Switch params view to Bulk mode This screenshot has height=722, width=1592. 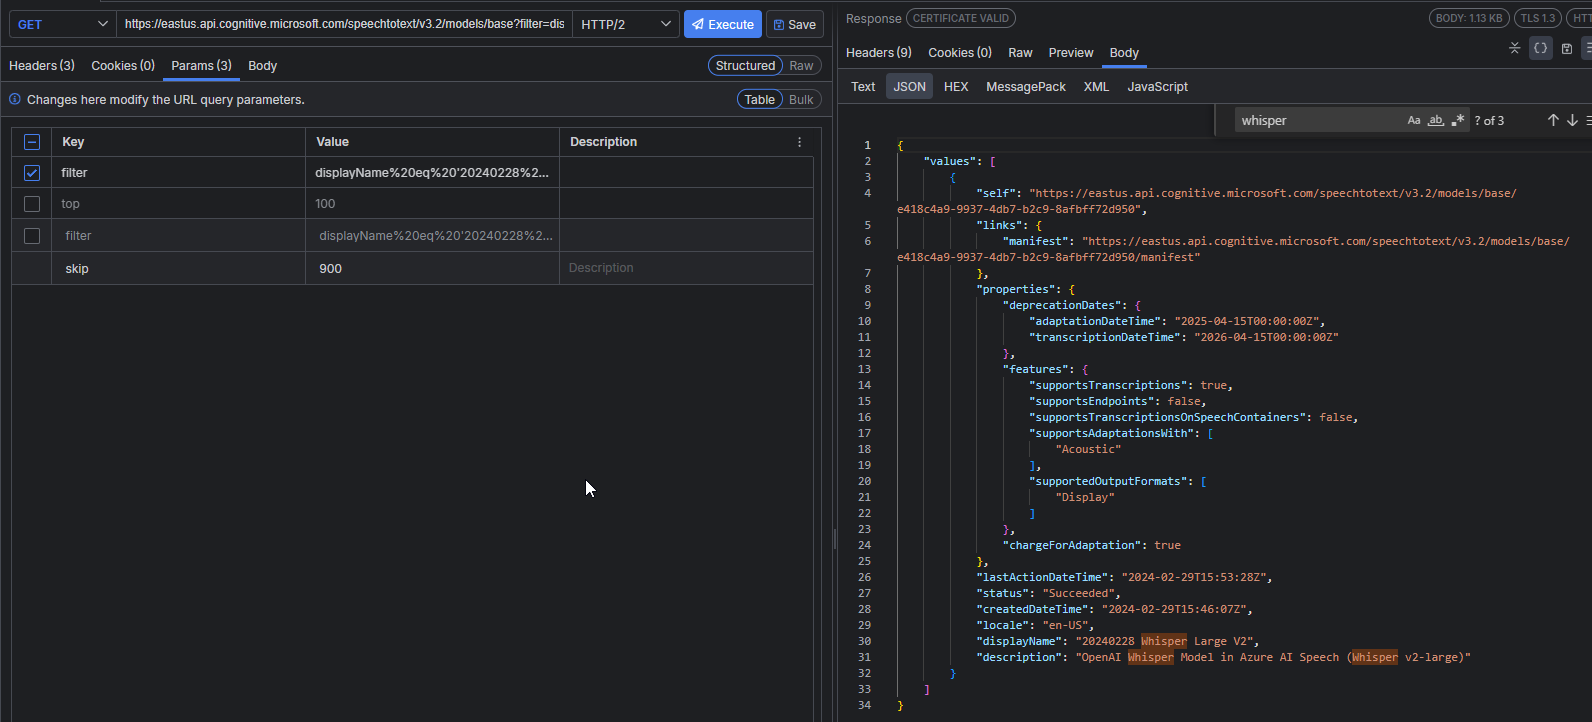[x=801, y=100]
